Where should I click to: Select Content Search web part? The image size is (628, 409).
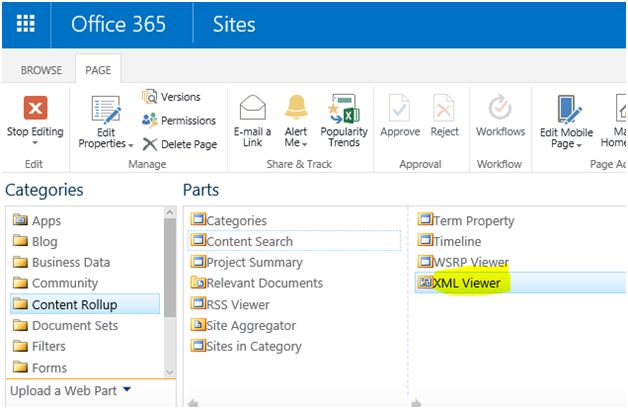click(x=294, y=241)
